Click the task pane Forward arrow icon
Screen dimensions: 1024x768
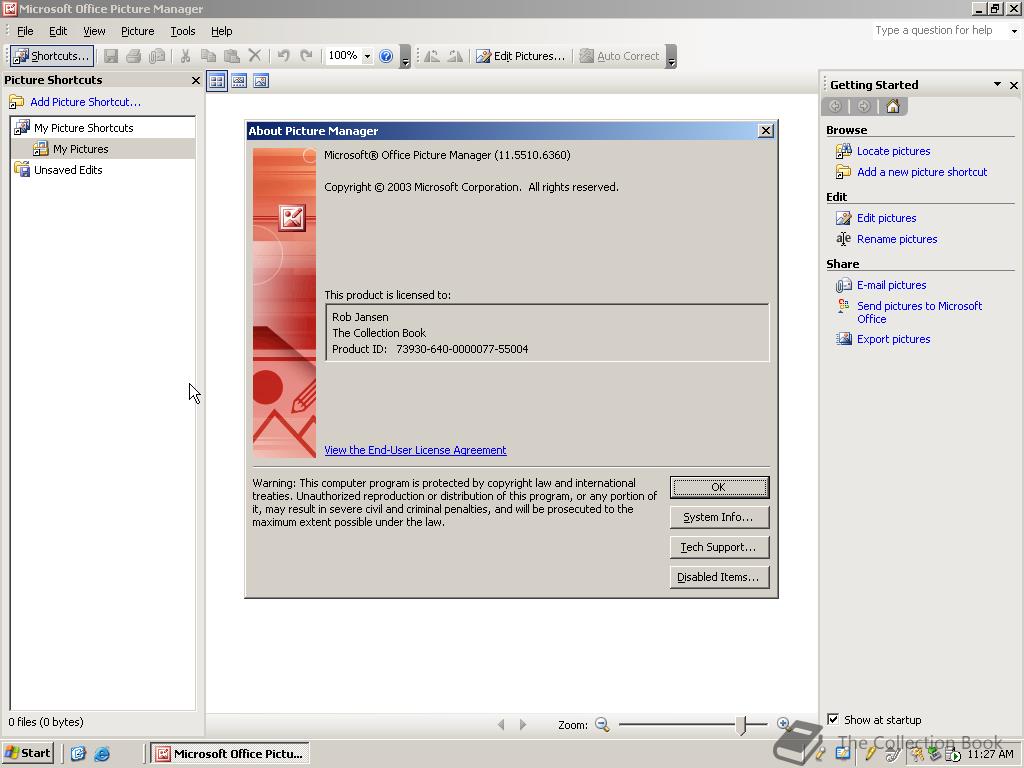pyautogui.click(x=863, y=106)
